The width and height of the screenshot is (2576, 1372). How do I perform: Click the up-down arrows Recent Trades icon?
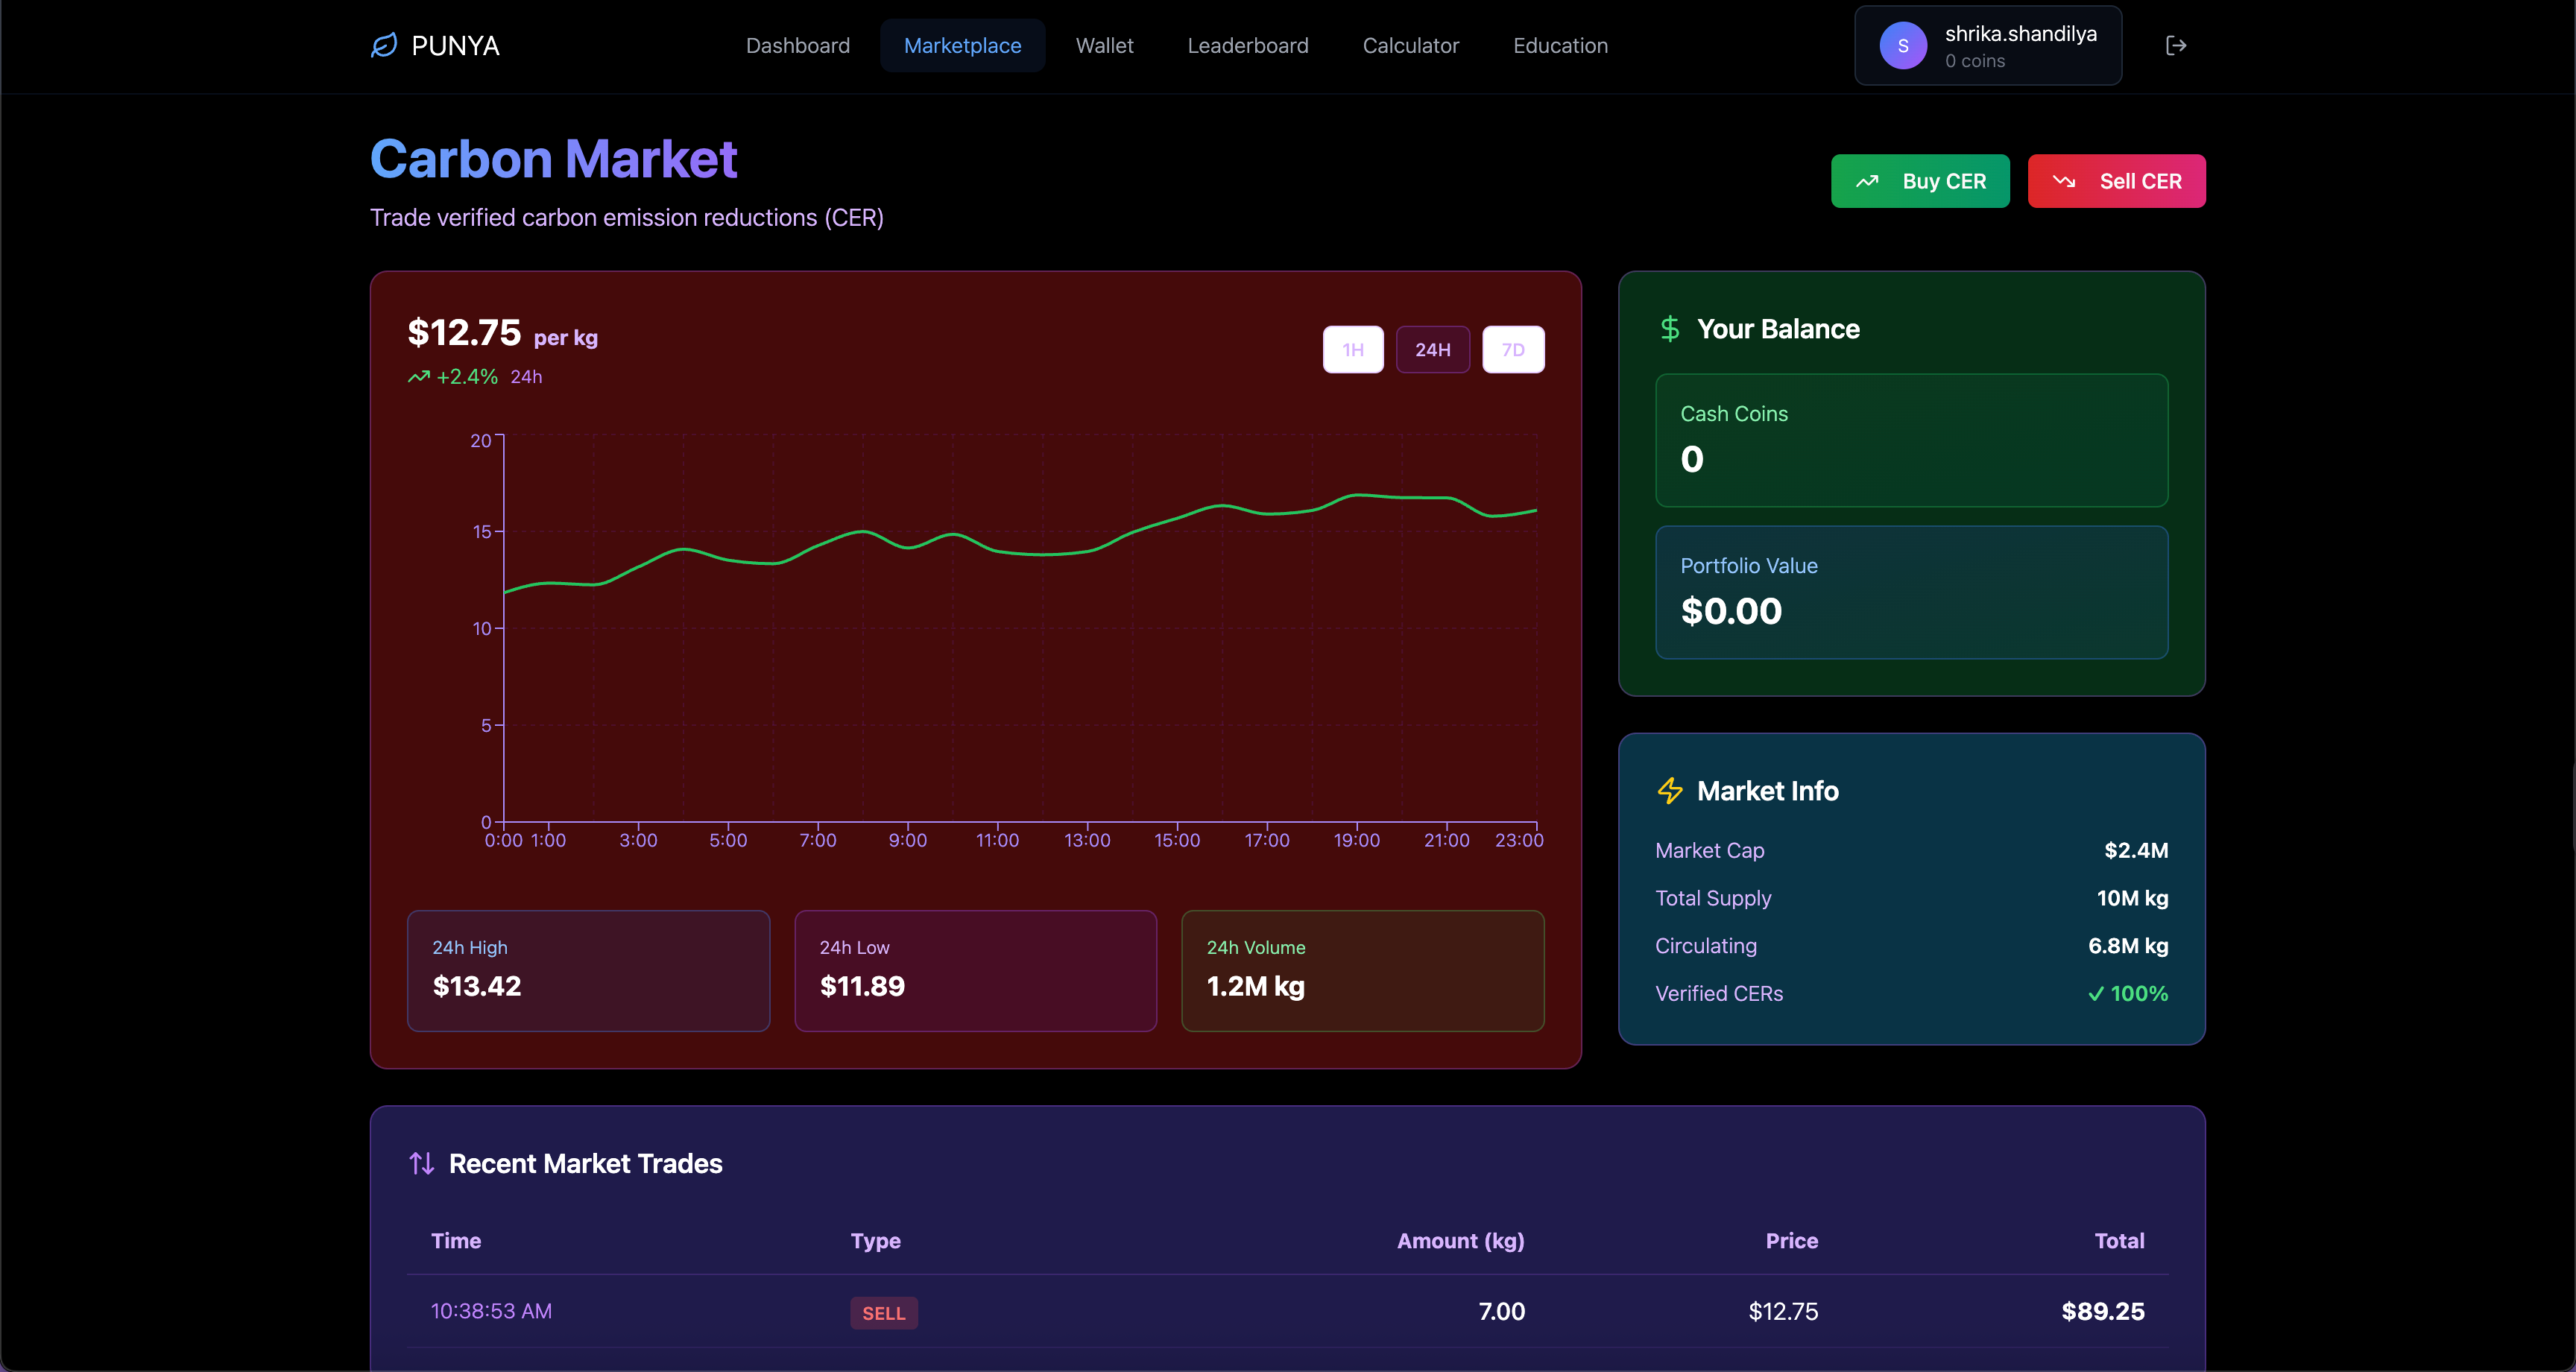[421, 1163]
